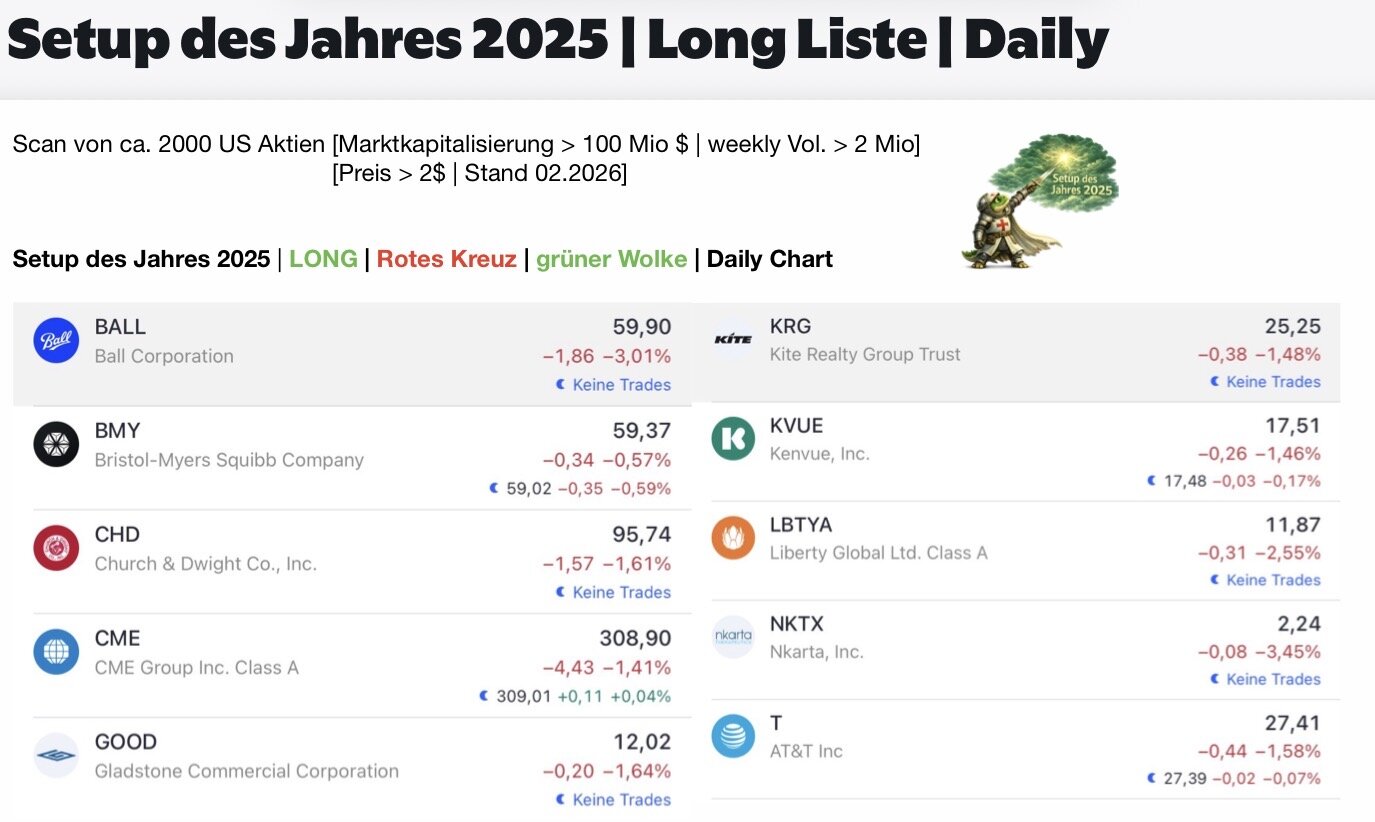Click the Gladstone Commercial logo icon
The image size is (1375, 822).
[x=56, y=756]
